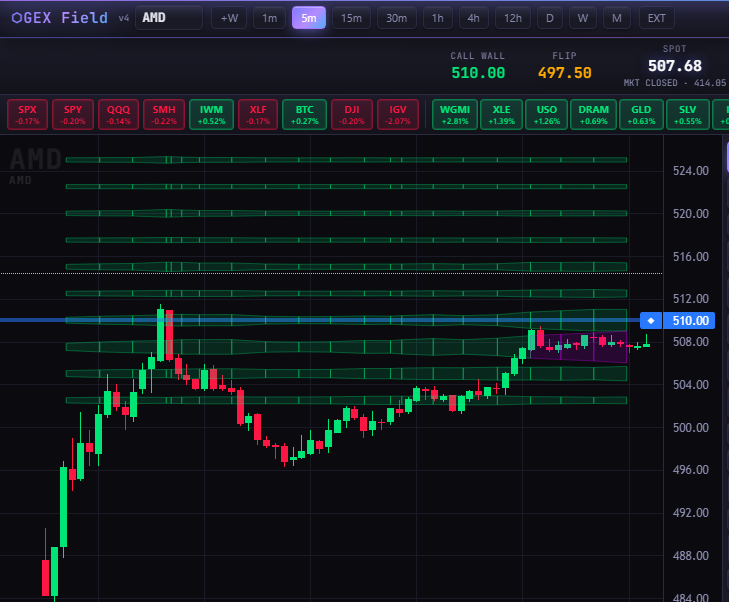Select the 1h timeframe
This screenshot has height=602, width=729.
pyautogui.click(x=437, y=18)
